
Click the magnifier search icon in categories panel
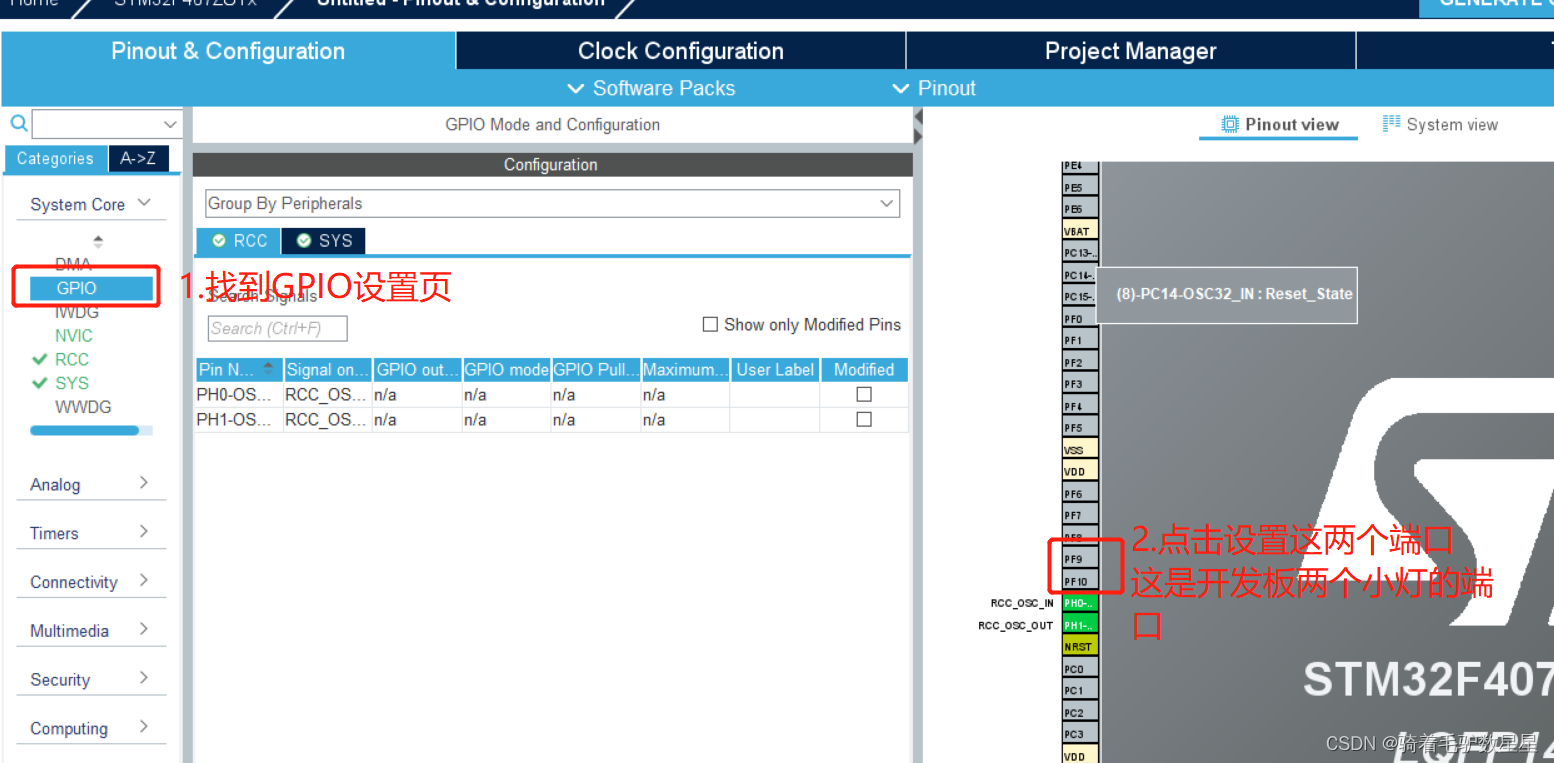18,124
